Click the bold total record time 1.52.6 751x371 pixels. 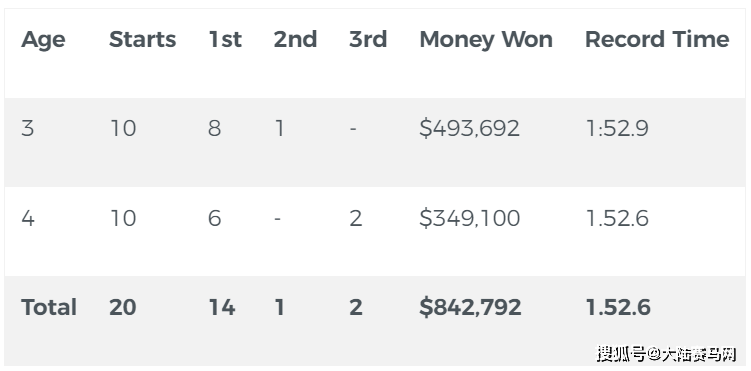(618, 307)
